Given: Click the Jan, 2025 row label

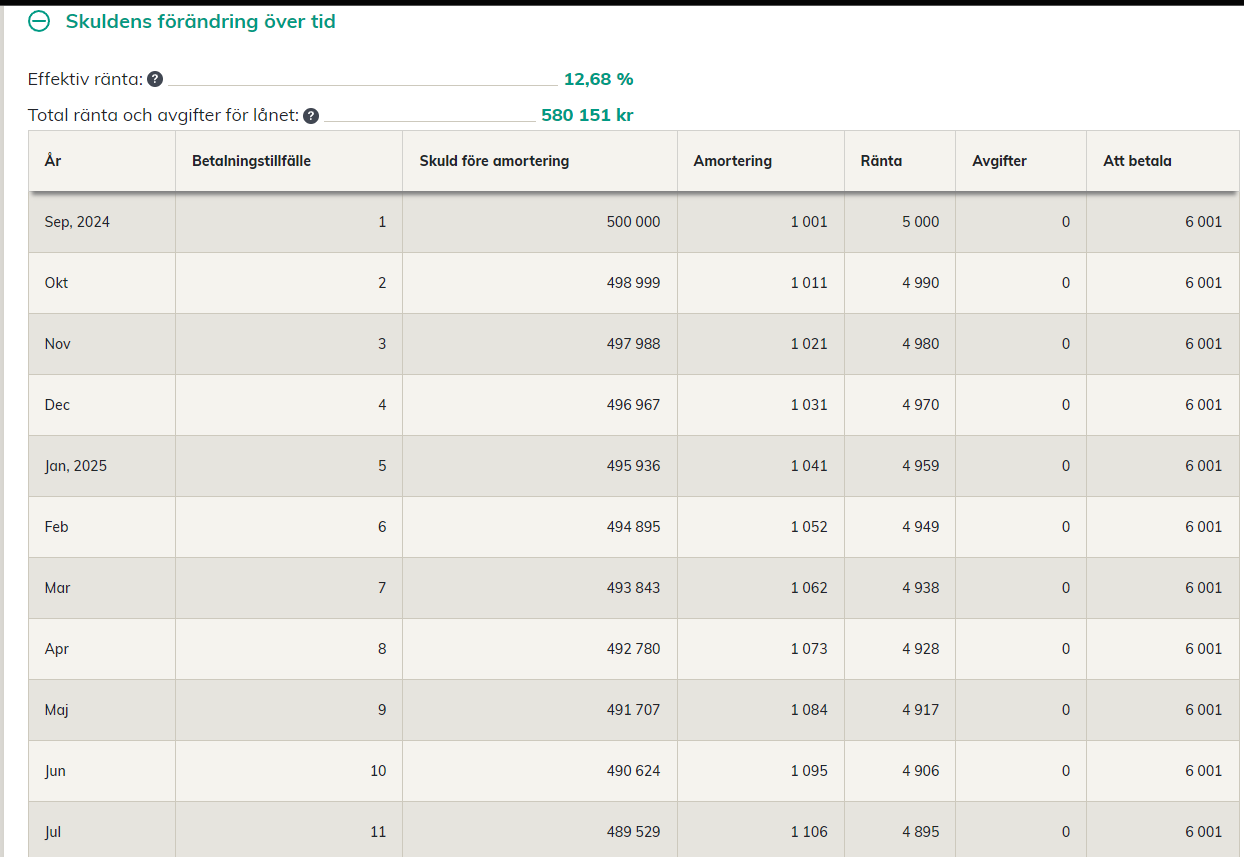Looking at the screenshot, I should pyautogui.click(x=75, y=466).
